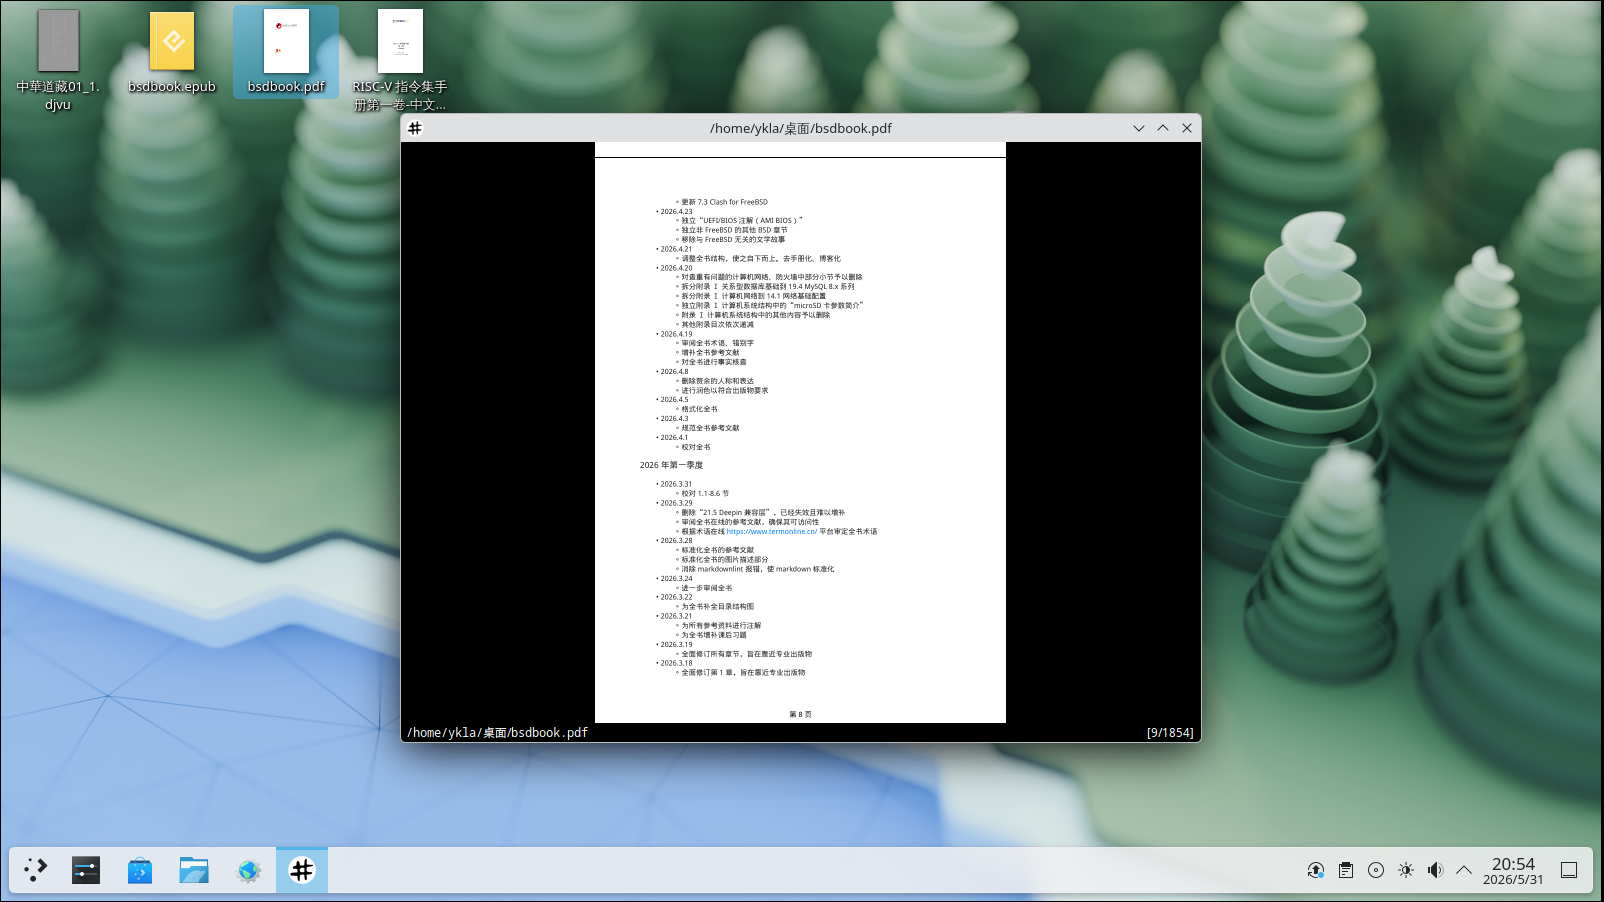Viewport: 1604px width, 902px height.
Task: Click the entry dated 2026.4.1
Action: tap(674, 438)
